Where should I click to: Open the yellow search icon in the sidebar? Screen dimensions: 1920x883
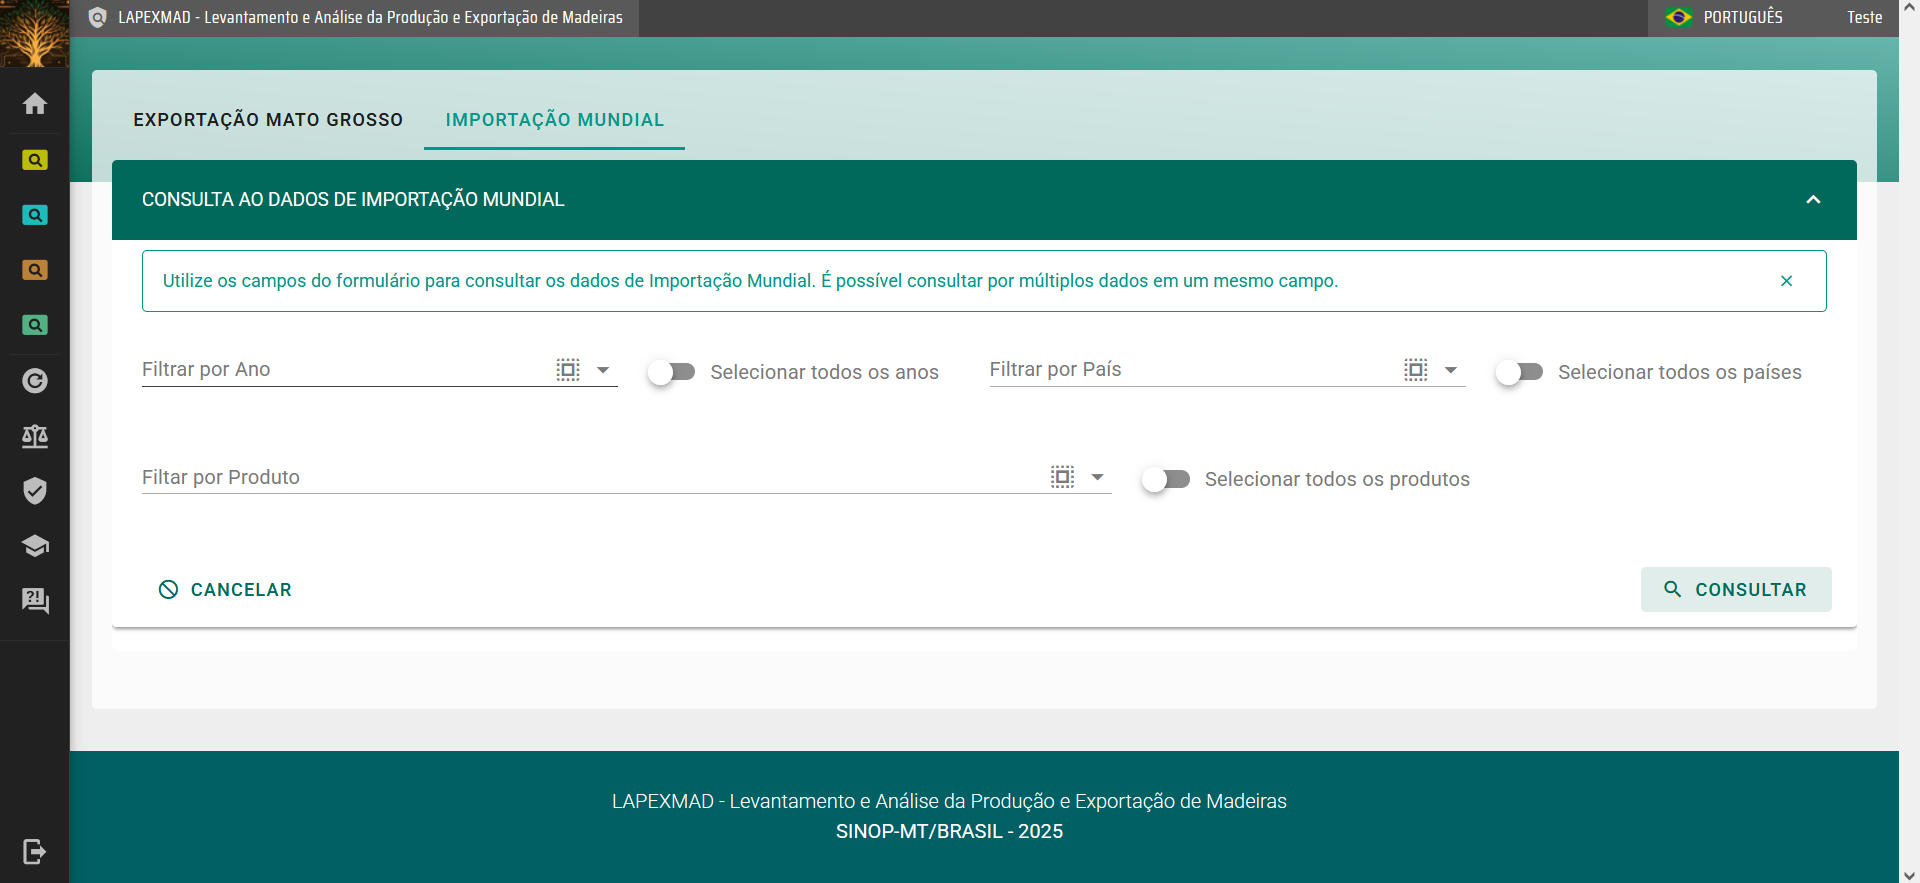[x=35, y=160]
